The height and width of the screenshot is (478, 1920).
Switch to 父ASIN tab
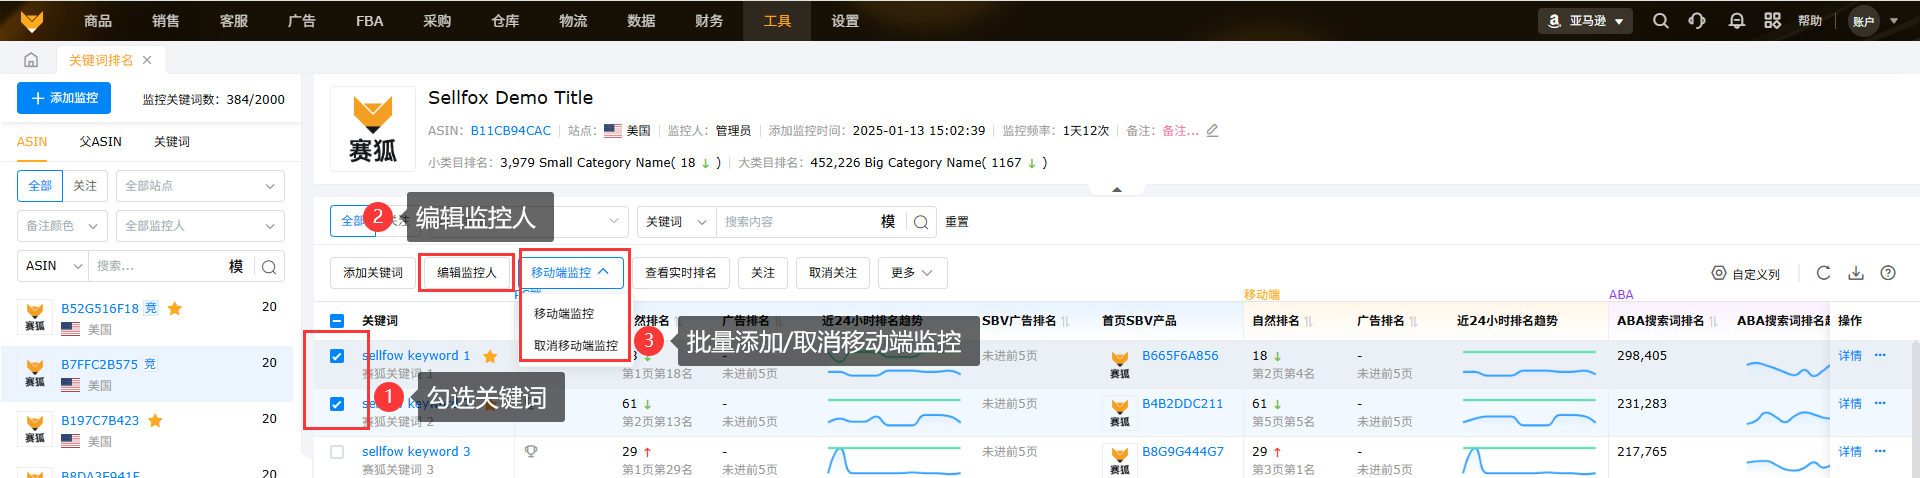click(x=101, y=142)
